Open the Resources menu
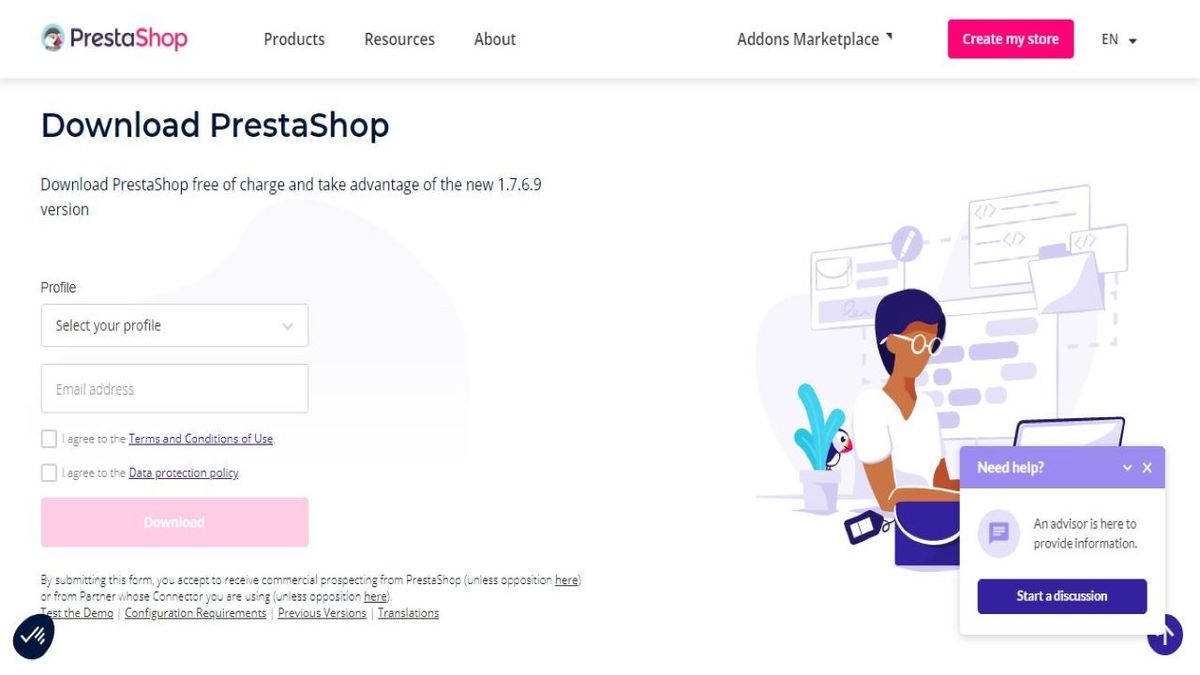 (399, 39)
